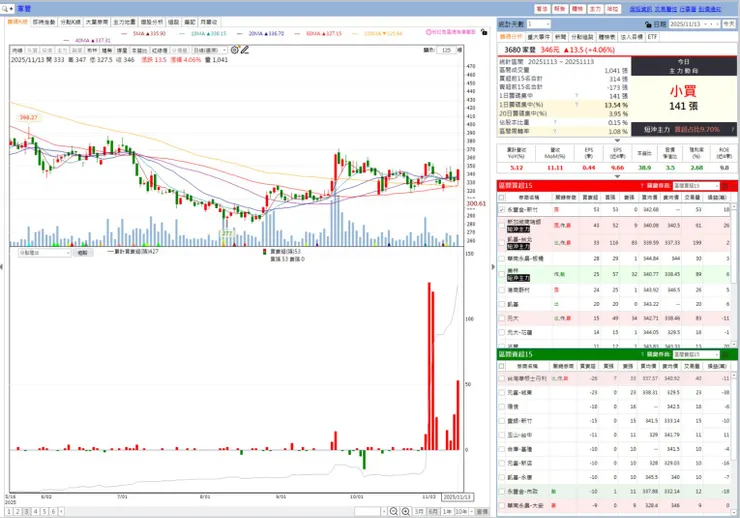Screen dimensions: 740x518
Task: Check the 凱基 broker row checkbox
Action: [x=502, y=304]
